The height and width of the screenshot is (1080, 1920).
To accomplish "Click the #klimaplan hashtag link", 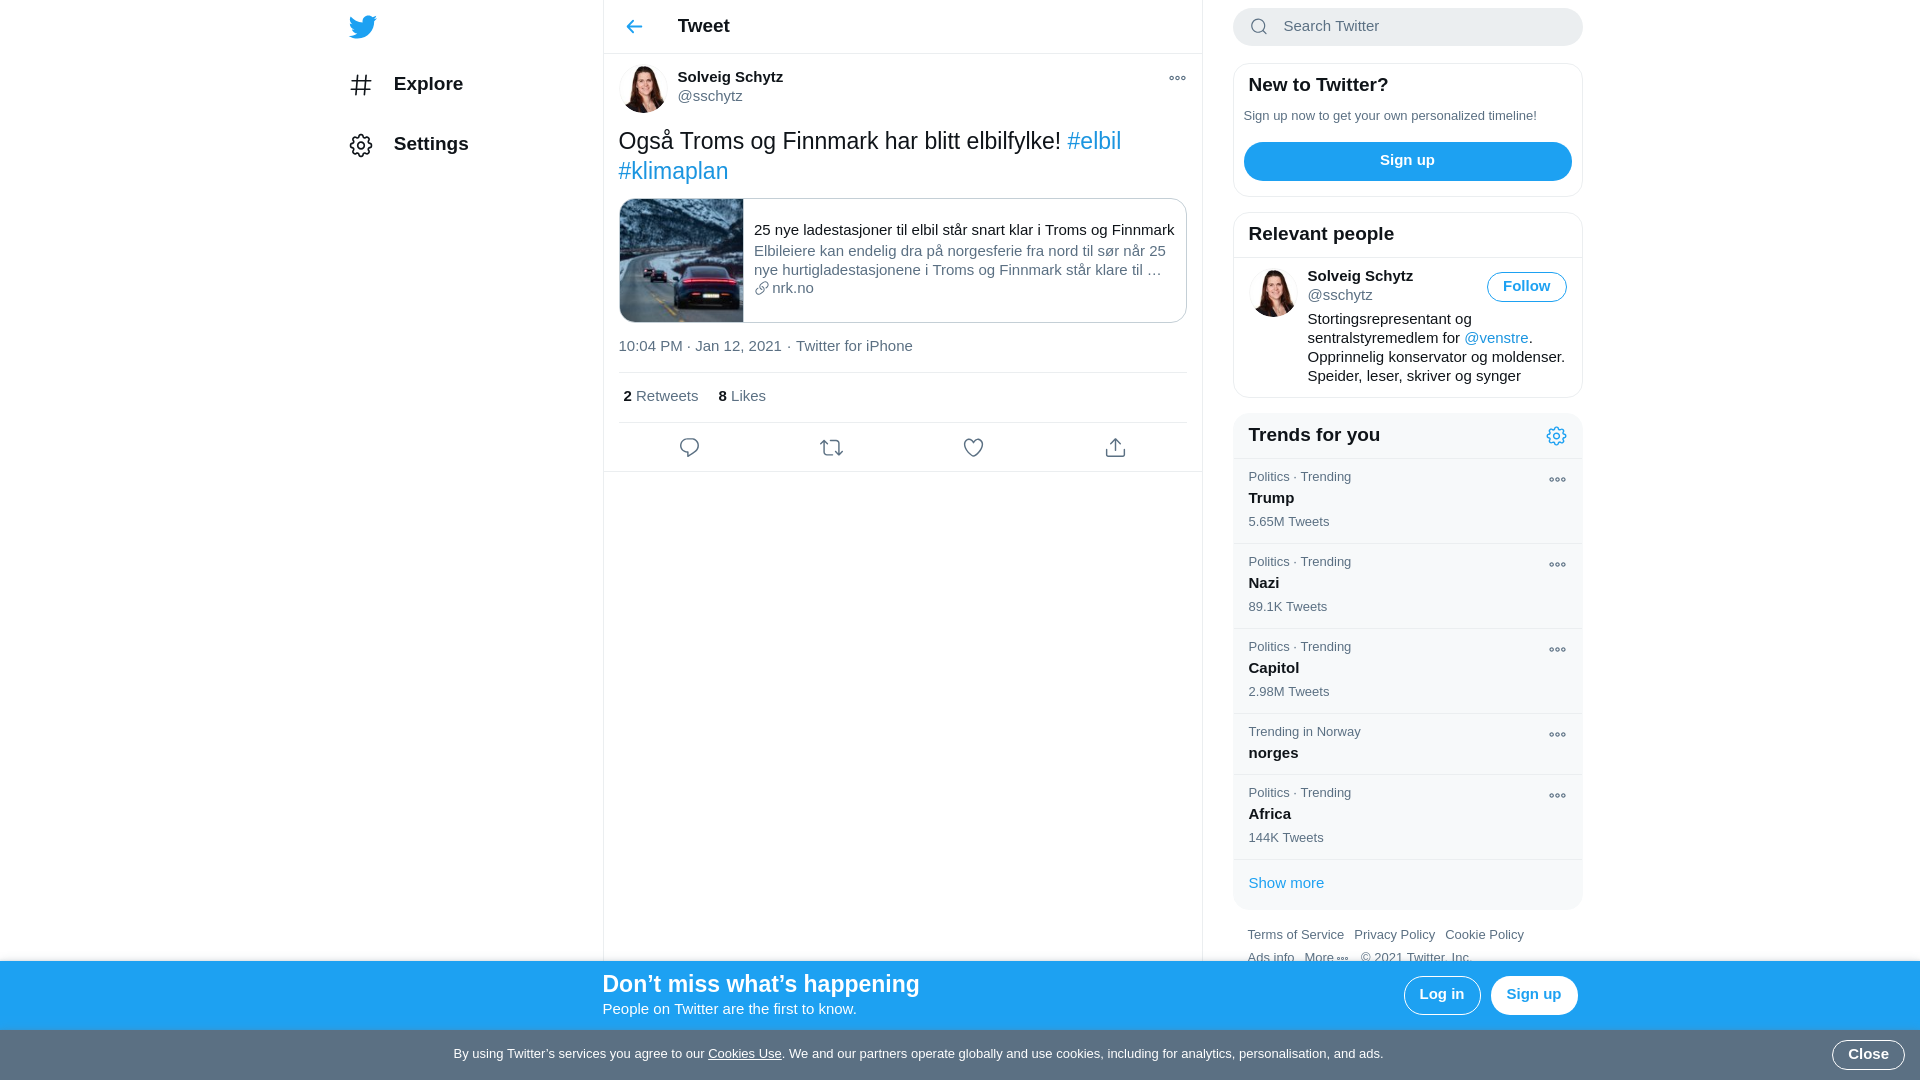I will (673, 172).
